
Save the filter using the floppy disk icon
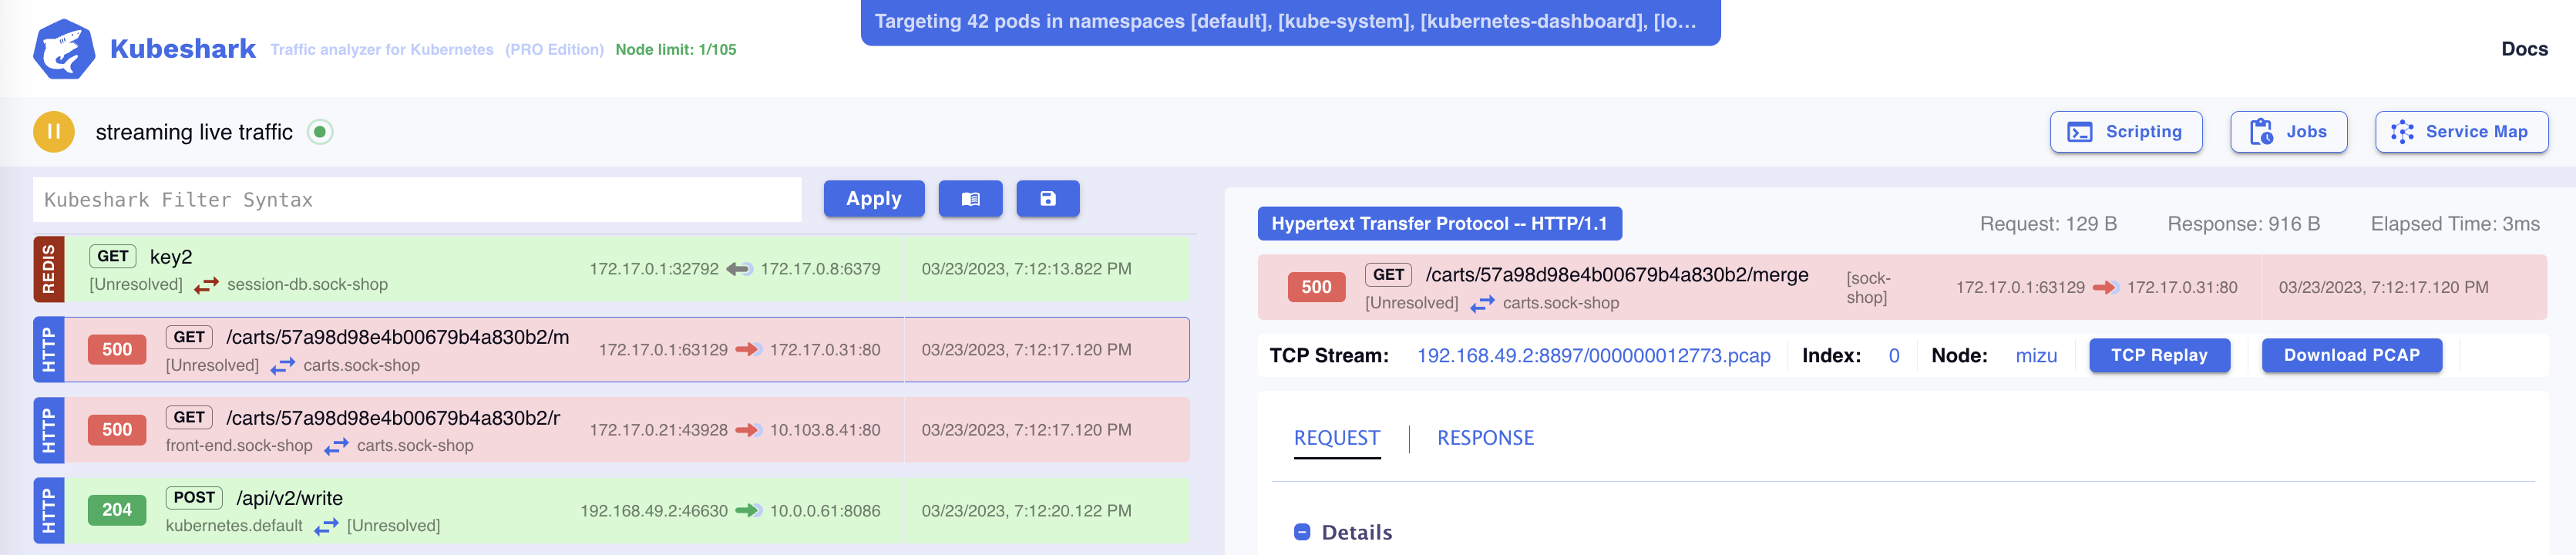click(x=1047, y=199)
